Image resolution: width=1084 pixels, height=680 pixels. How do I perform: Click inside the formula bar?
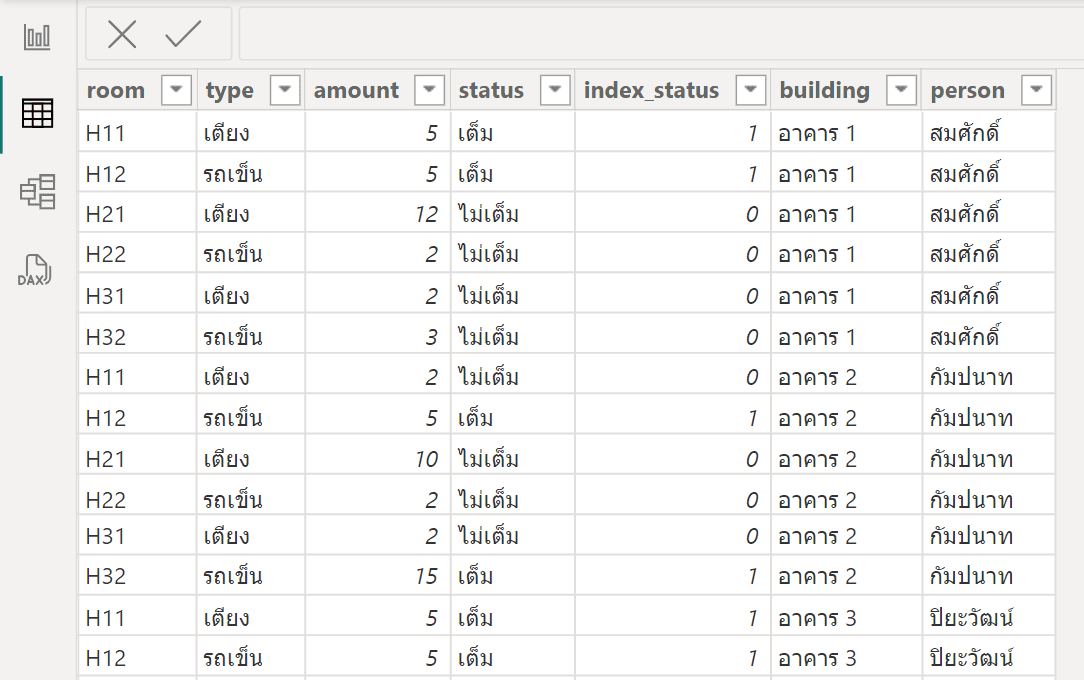point(660,35)
